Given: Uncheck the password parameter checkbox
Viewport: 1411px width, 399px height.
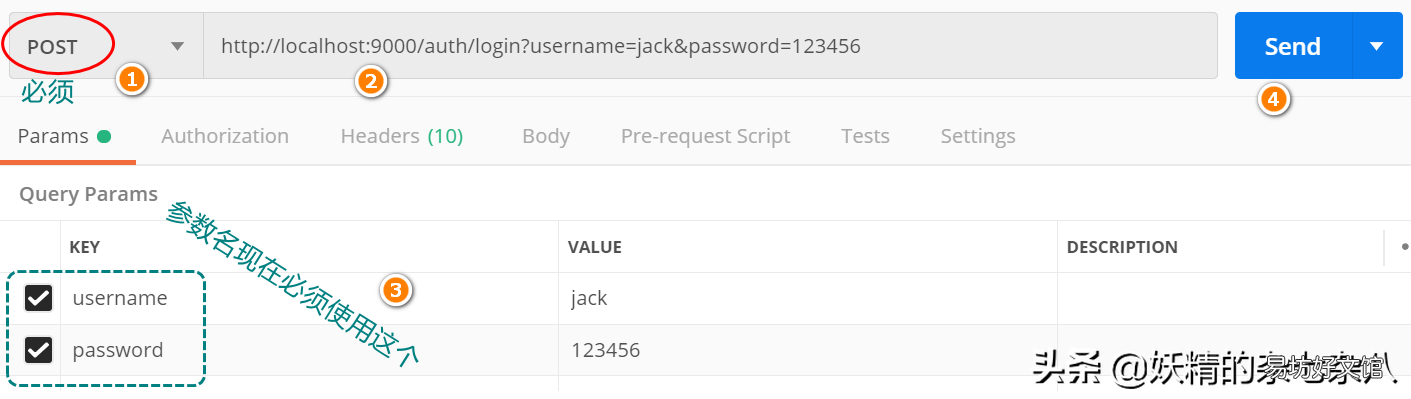Looking at the screenshot, I should point(38,350).
